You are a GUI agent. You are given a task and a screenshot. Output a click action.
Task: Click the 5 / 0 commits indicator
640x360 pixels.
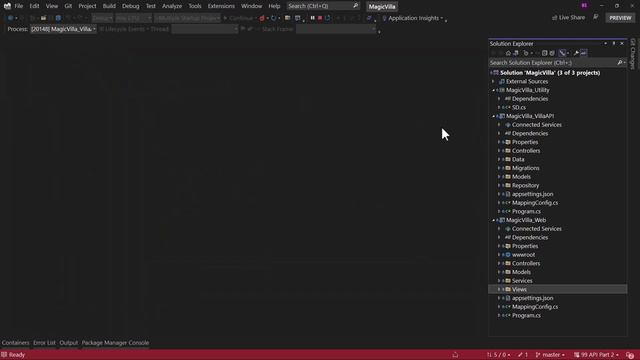point(498,355)
